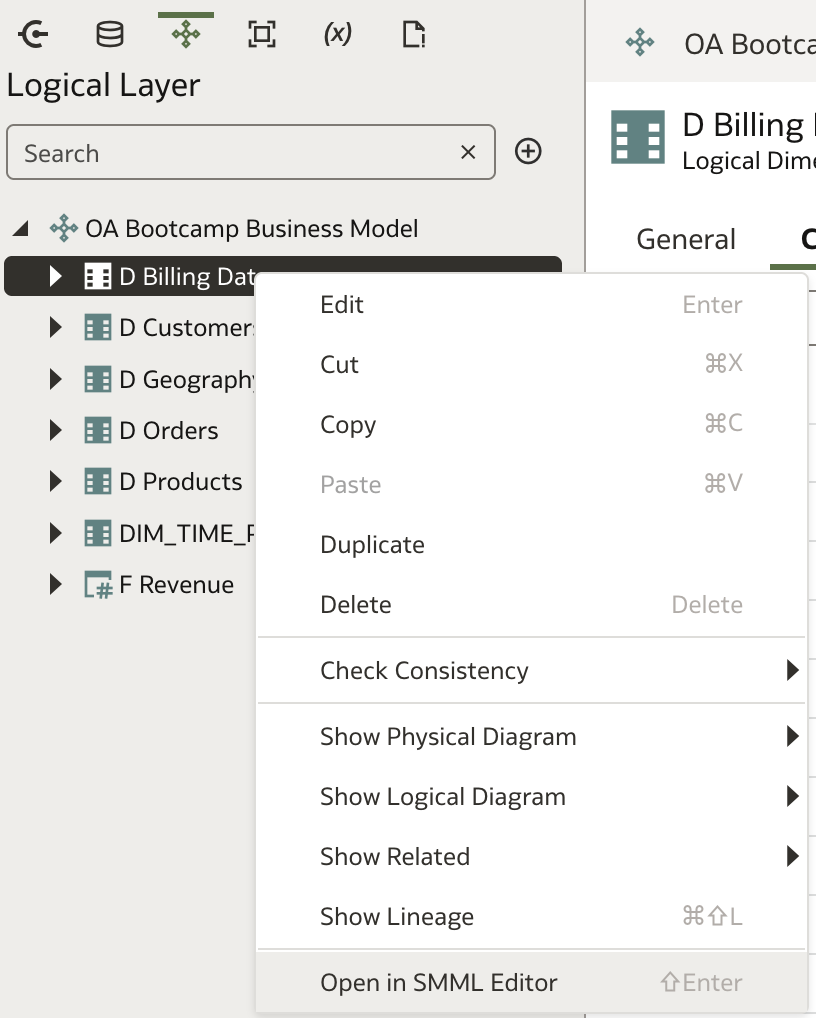Screen dimensions: 816x1018
Task: Open Show Related submenu
Action: coord(531,856)
